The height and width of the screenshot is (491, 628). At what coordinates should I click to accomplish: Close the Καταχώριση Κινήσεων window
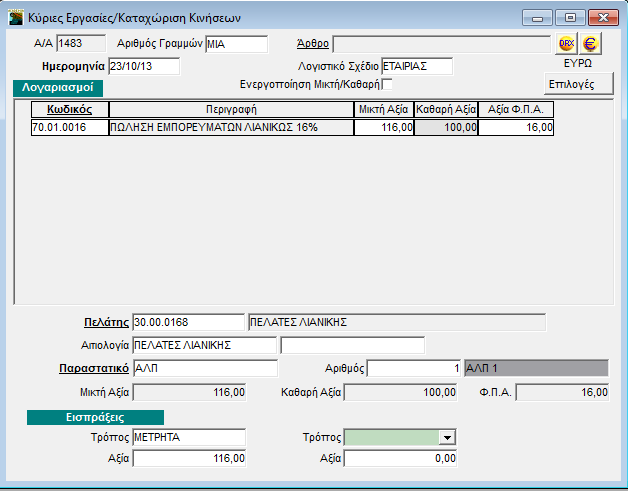[x=603, y=18]
